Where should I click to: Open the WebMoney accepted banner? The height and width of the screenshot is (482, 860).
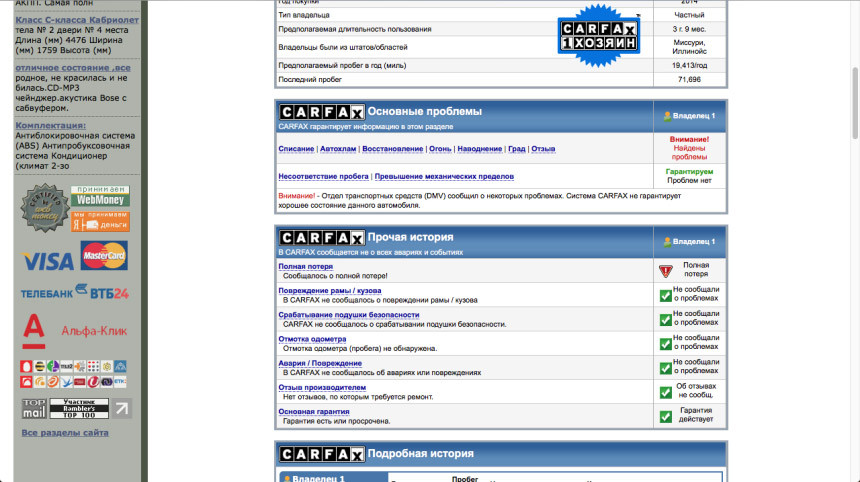tap(100, 196)
